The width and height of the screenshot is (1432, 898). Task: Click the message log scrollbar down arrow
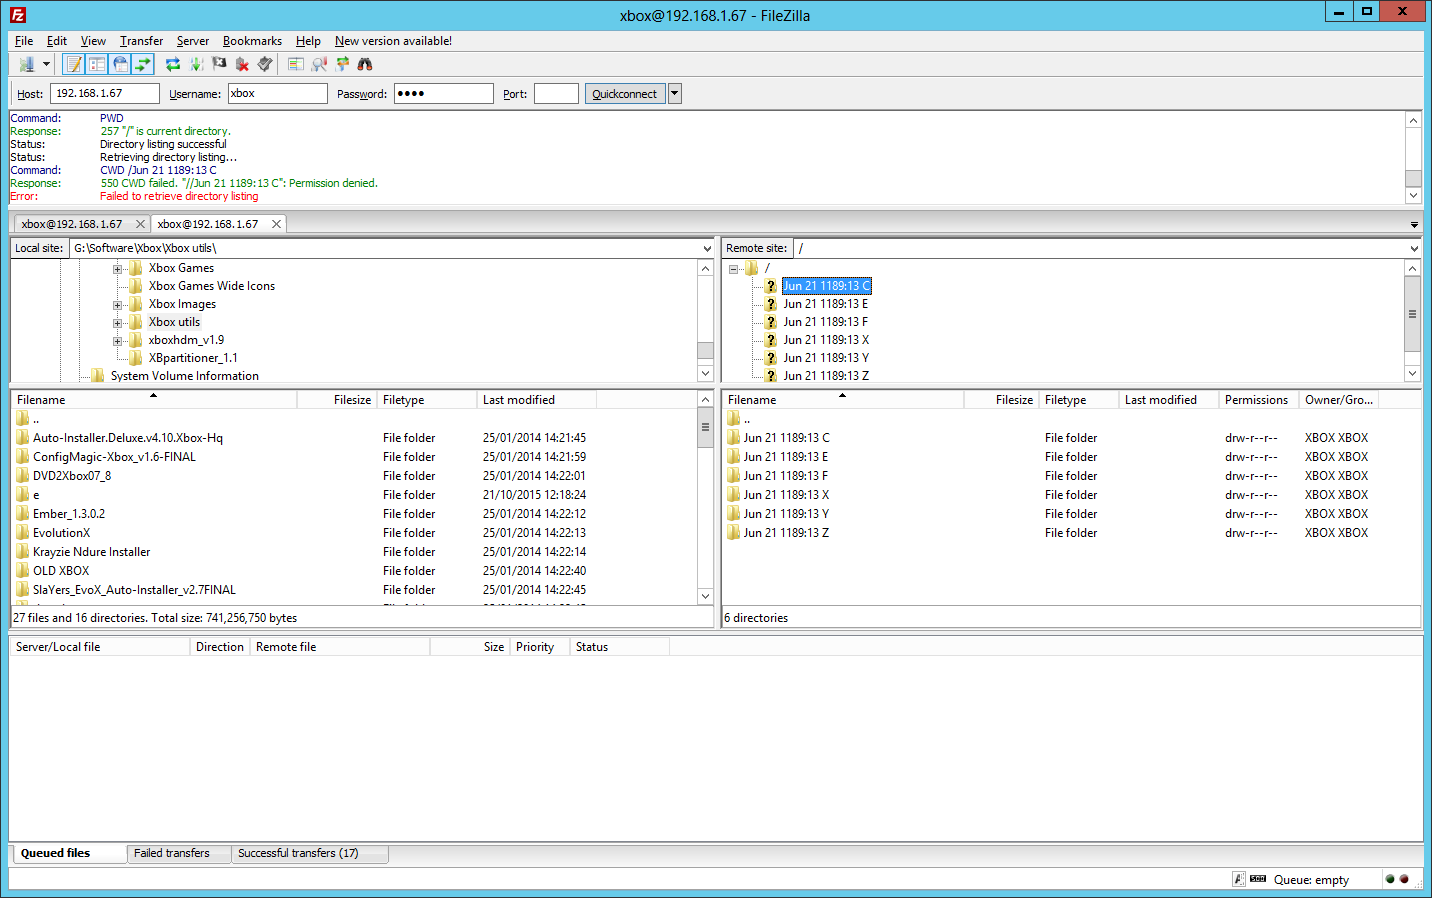[1413, 197]
